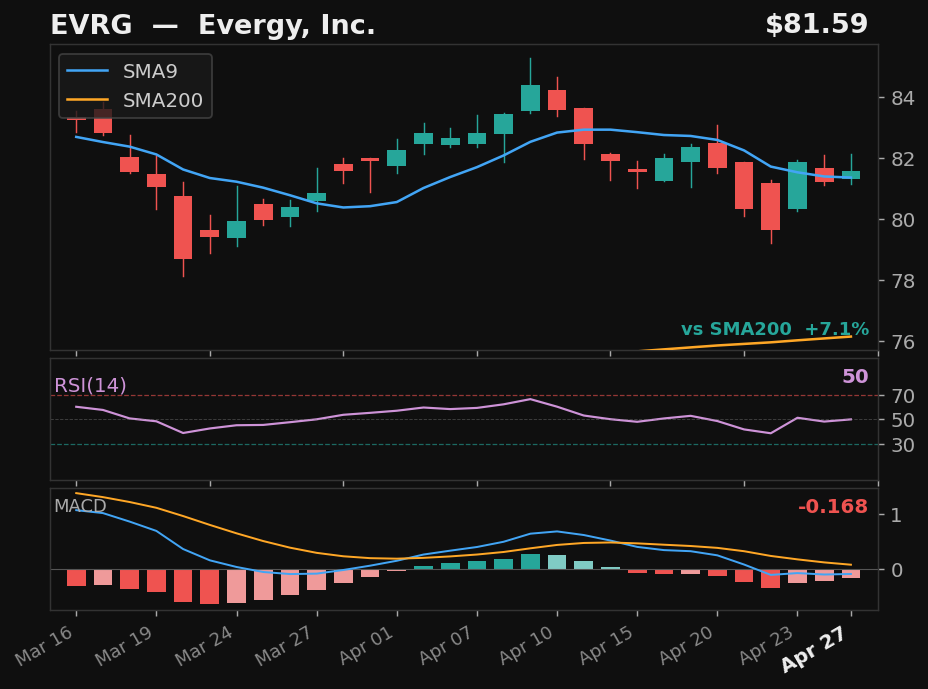Click the RSI peak near Apr 10
Screen dimensions: 928x689
(x=529, y=399)
